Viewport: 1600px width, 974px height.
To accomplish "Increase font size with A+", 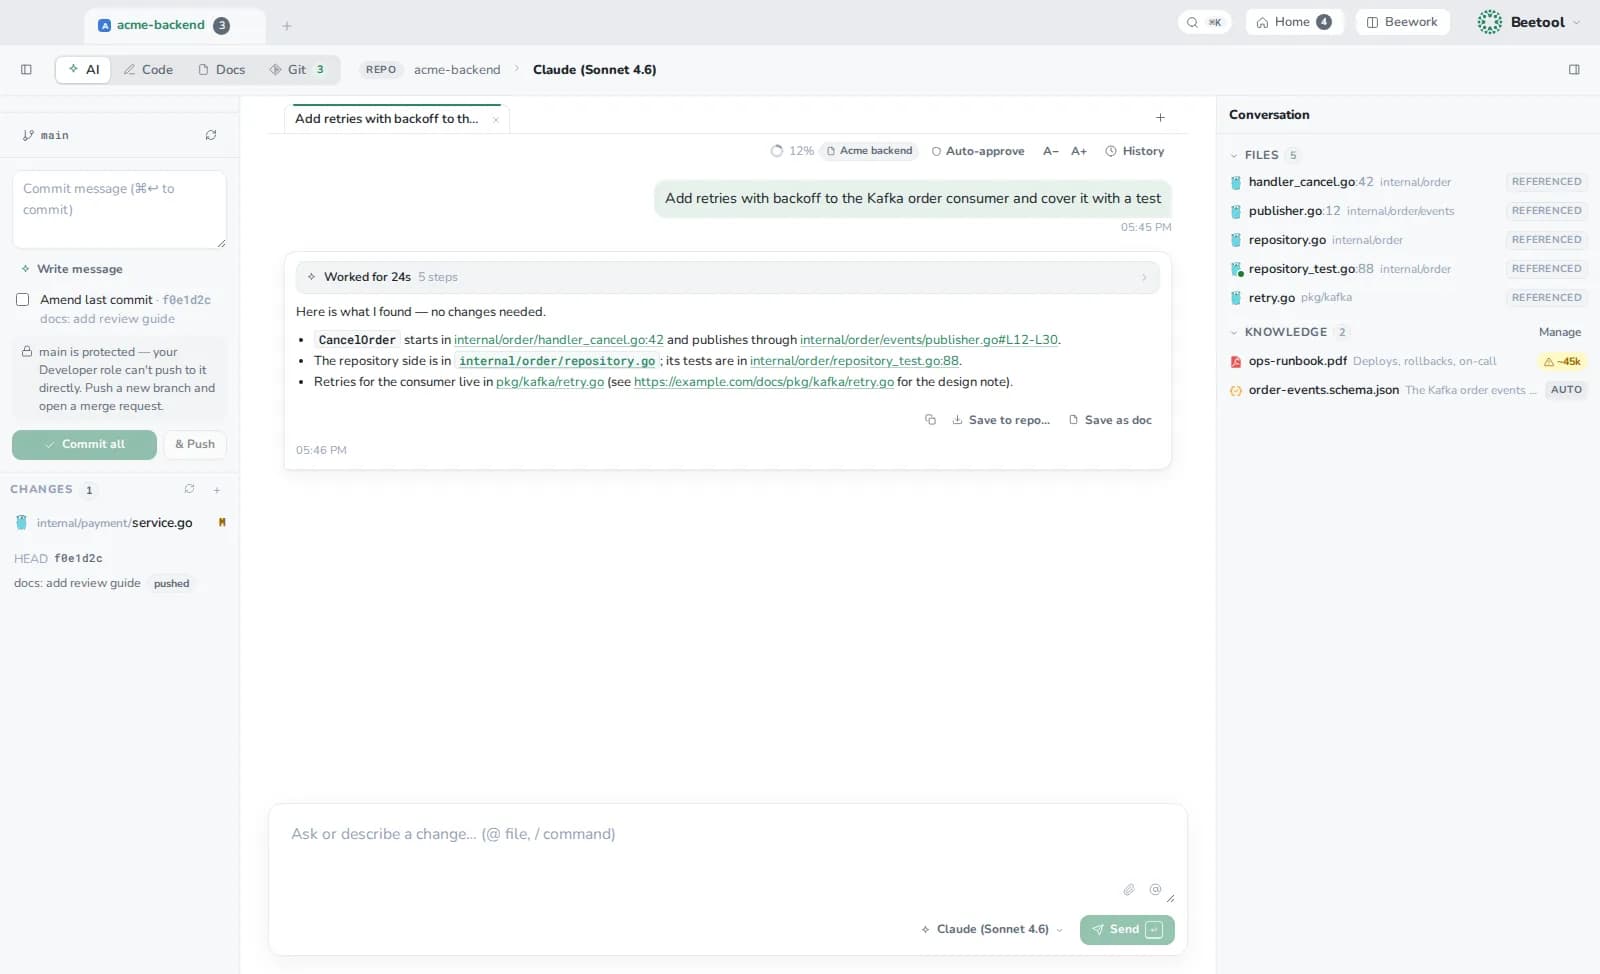I will tap(1079, 151).
